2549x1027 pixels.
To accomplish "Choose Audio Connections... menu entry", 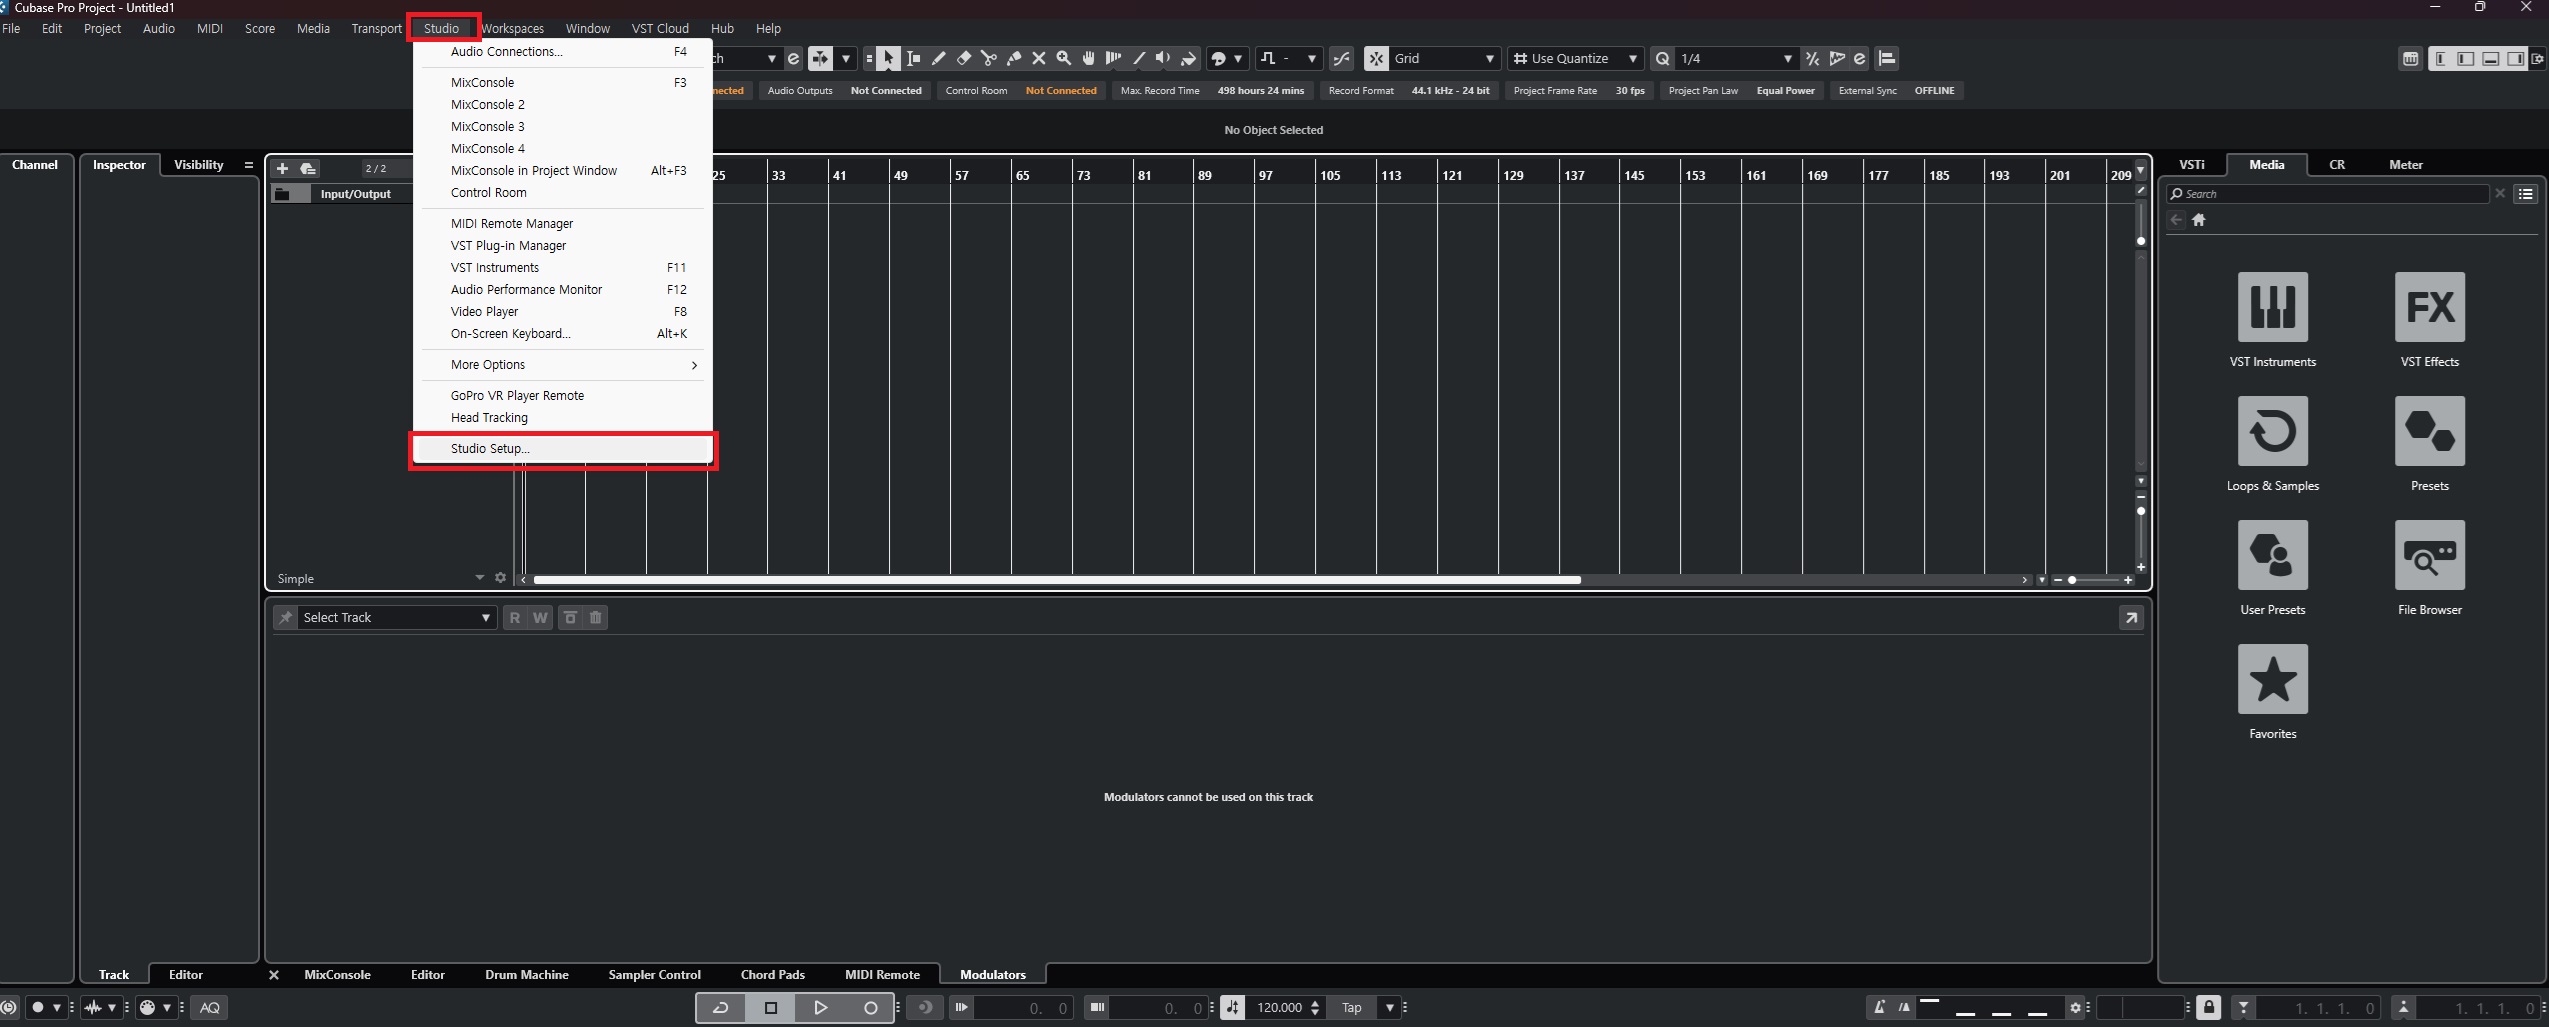I will pyautogui.click(x=562, y=52).
